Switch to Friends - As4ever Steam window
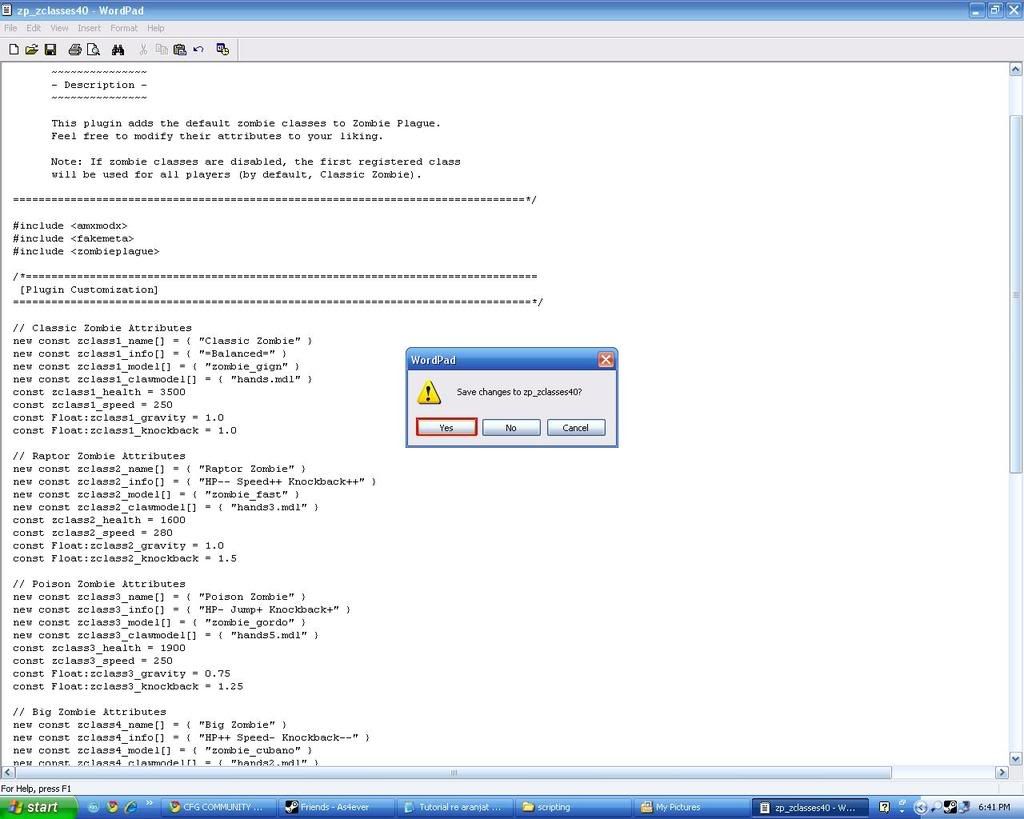The image size is (1024, 819). click(334, 807)
